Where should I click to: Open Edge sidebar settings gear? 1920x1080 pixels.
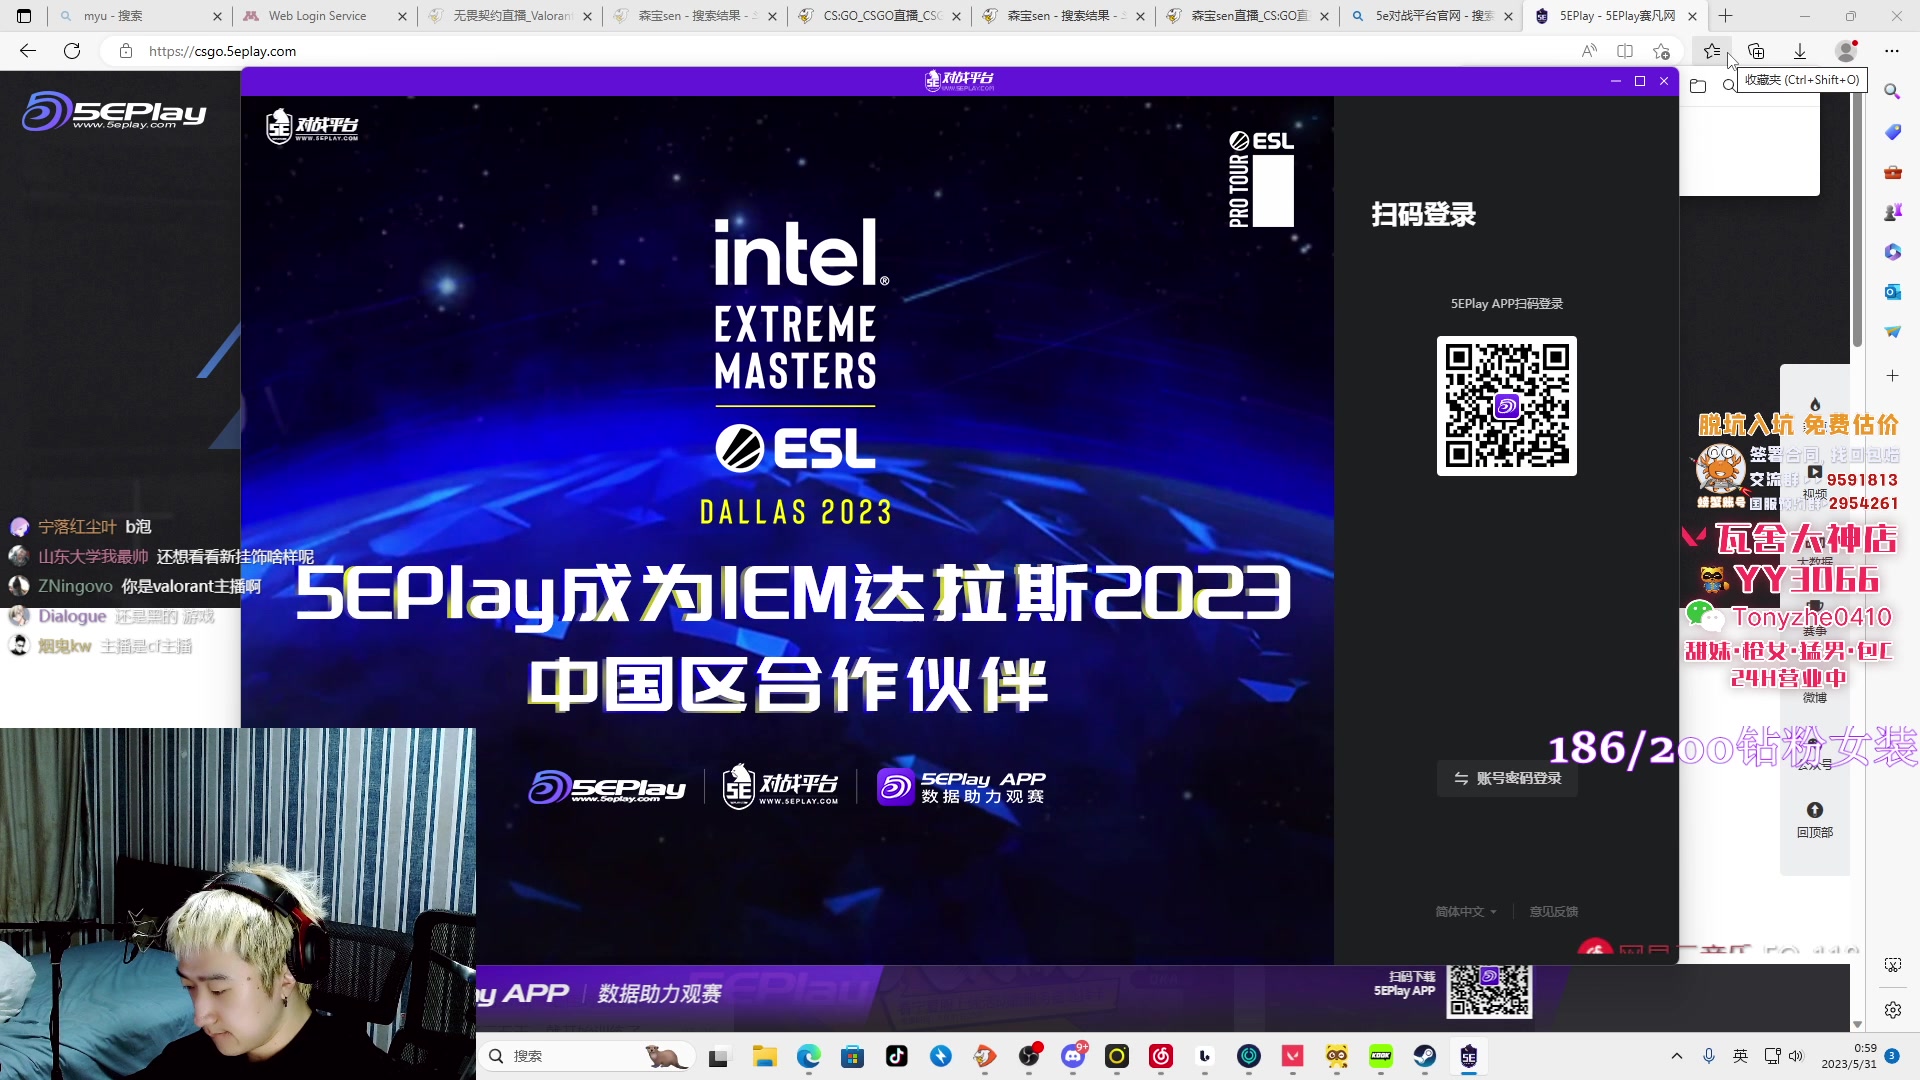pos(1892,1010)
